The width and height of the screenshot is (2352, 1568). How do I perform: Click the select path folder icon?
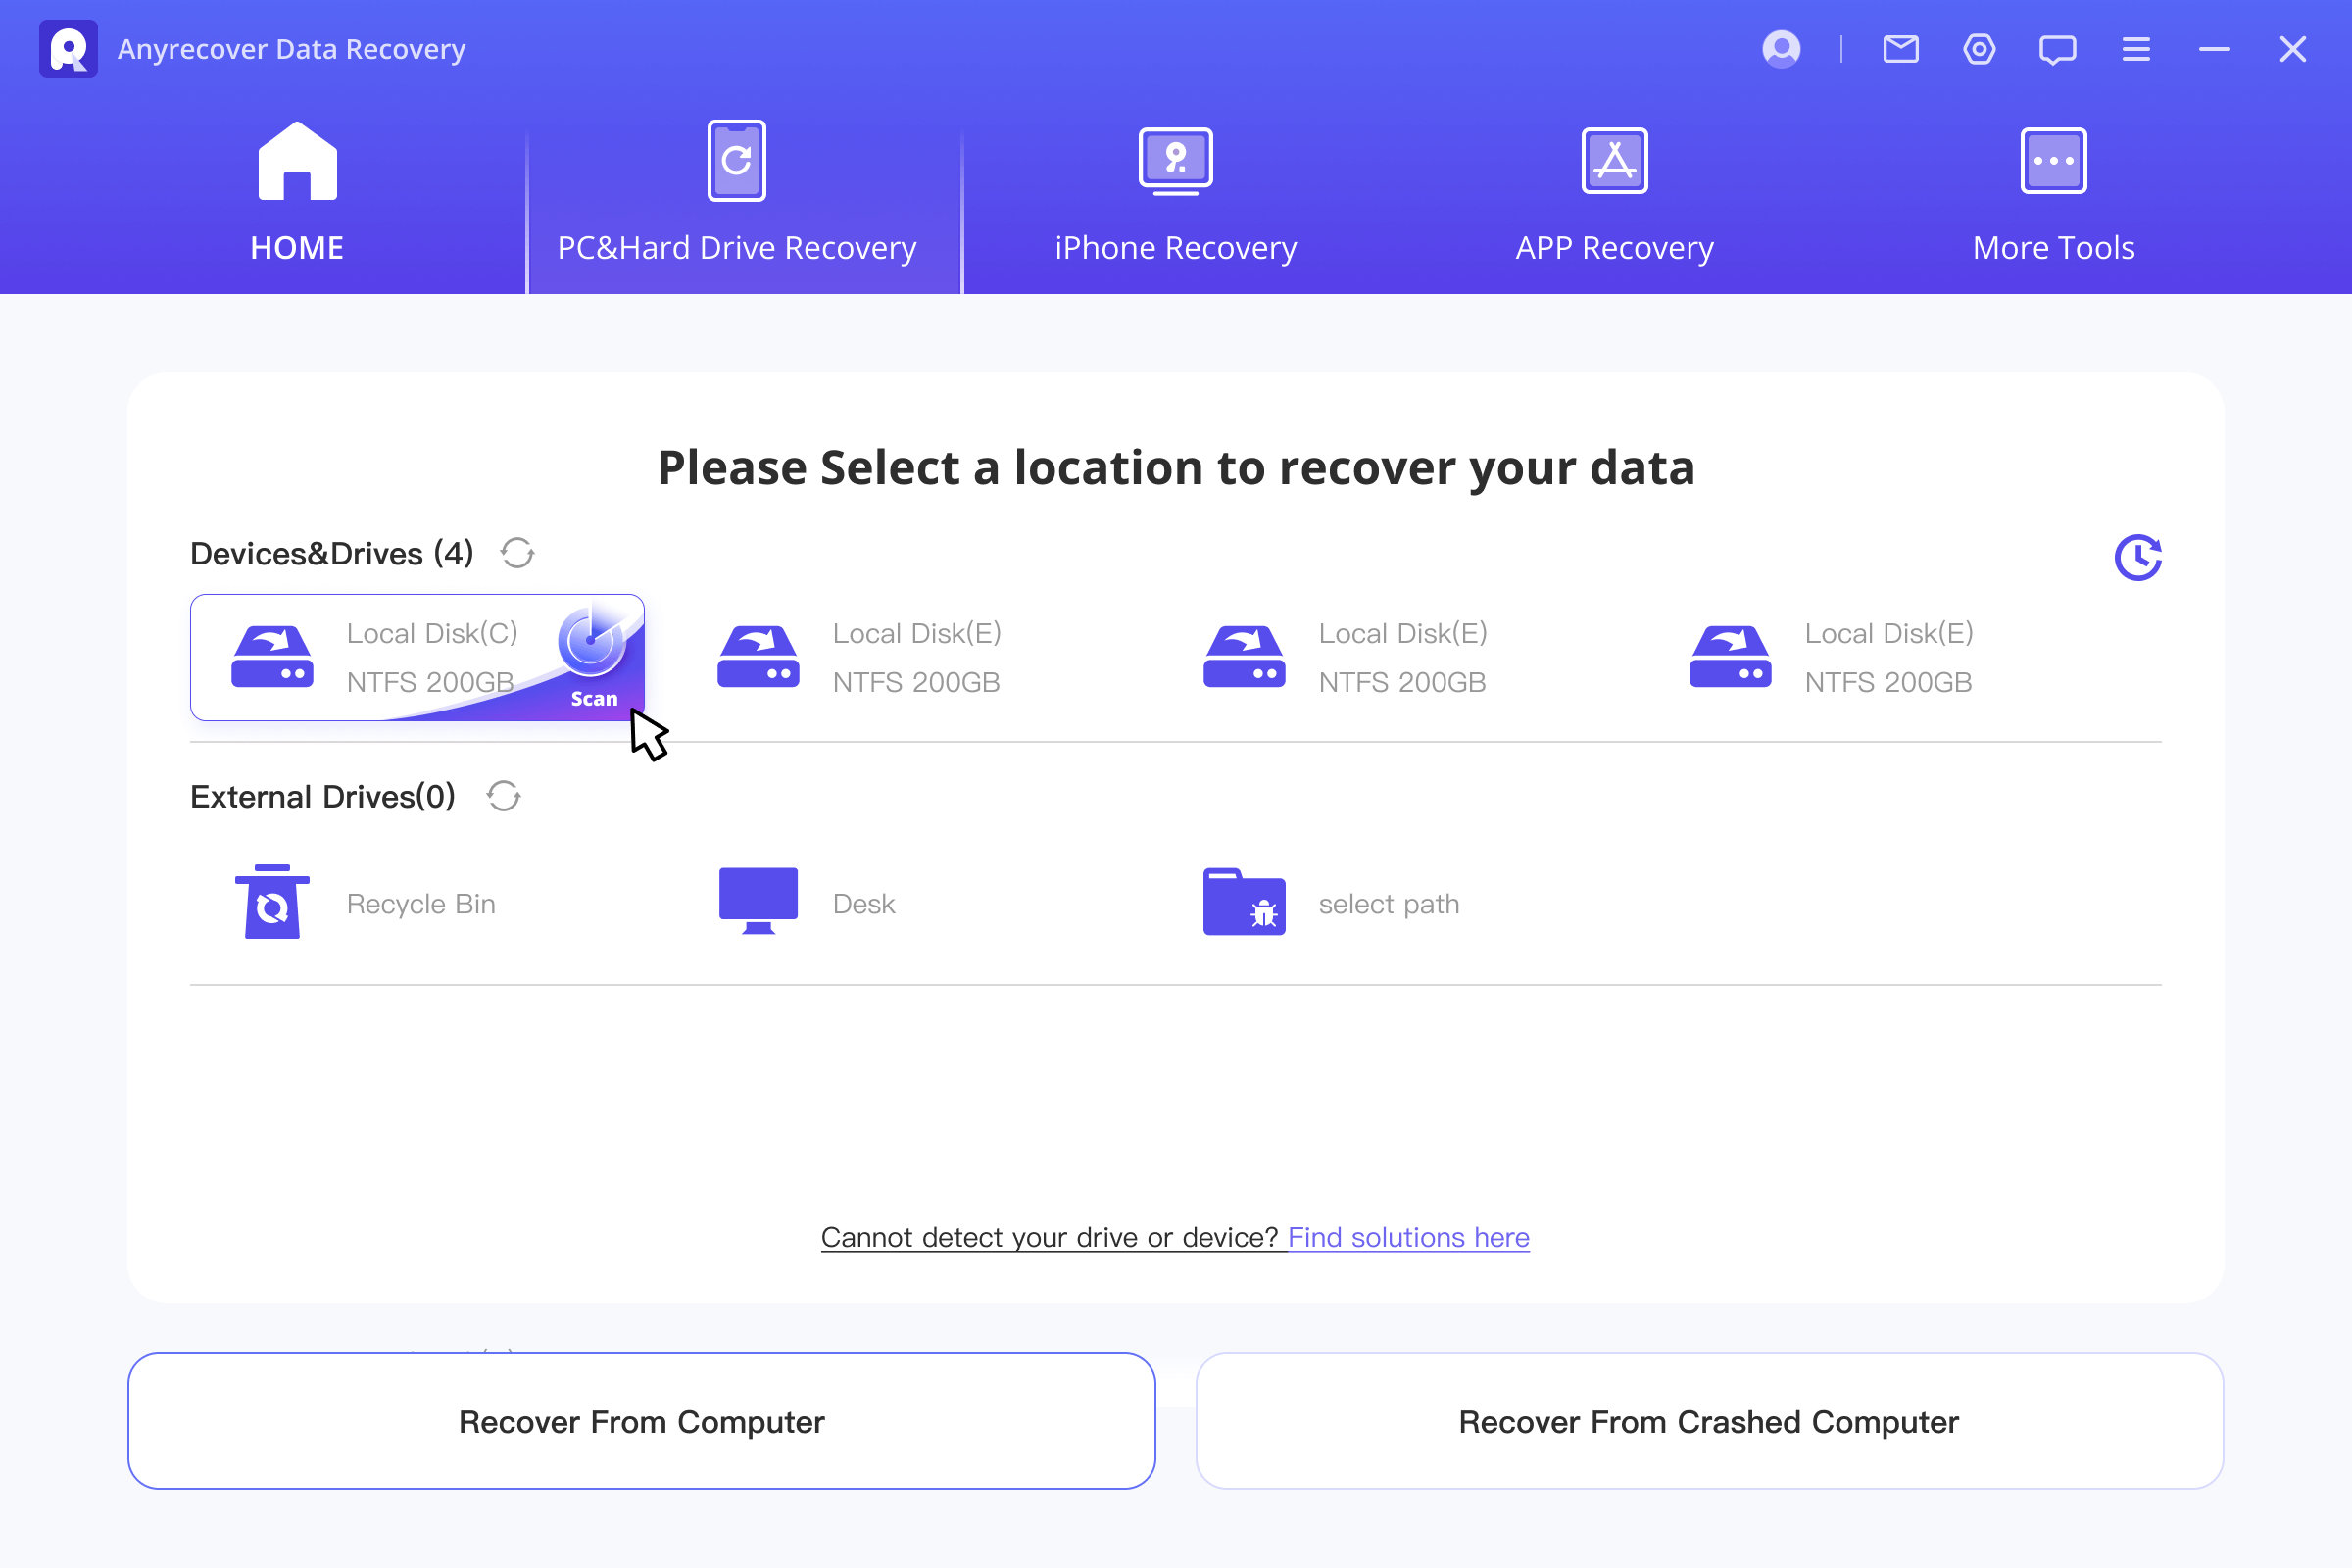point(1244,902)
